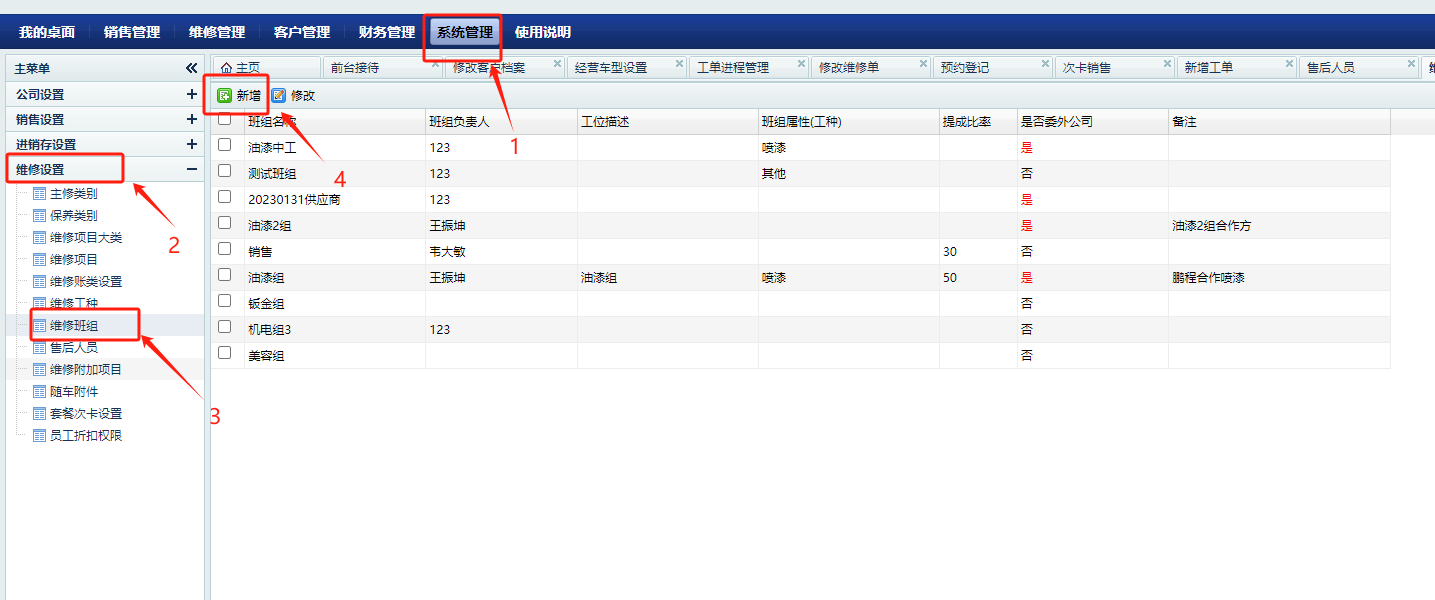
Task: Click the green 新增 add icon
Action: [x=225, y=96]
